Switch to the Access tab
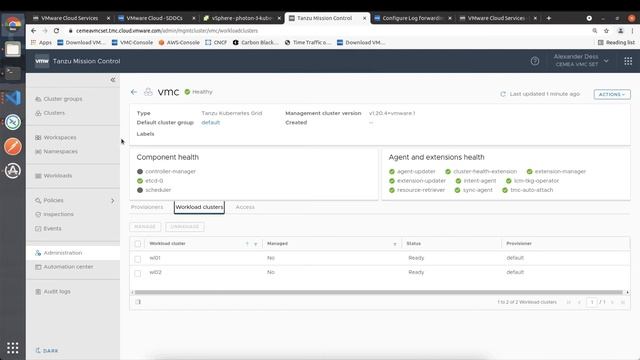Screen dimensions: 640x360 pyautogui.click(x=245, y=207)
